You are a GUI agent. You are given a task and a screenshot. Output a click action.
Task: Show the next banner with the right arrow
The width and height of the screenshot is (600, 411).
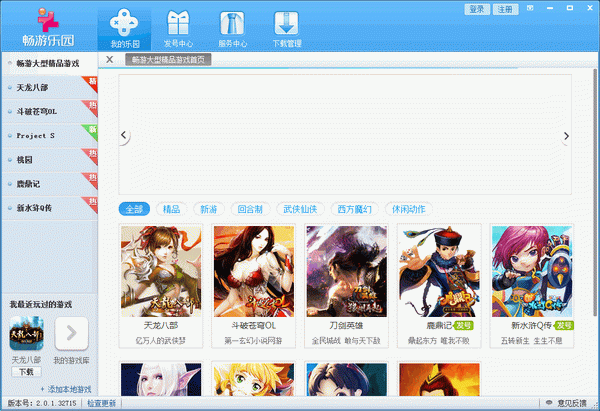tap(566, 135)
